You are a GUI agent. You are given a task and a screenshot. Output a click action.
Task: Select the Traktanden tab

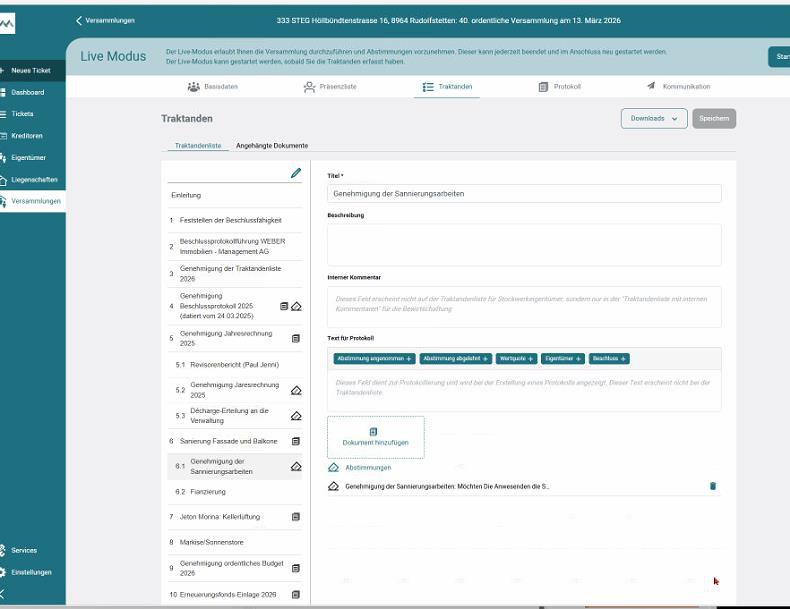pos(447,87)
